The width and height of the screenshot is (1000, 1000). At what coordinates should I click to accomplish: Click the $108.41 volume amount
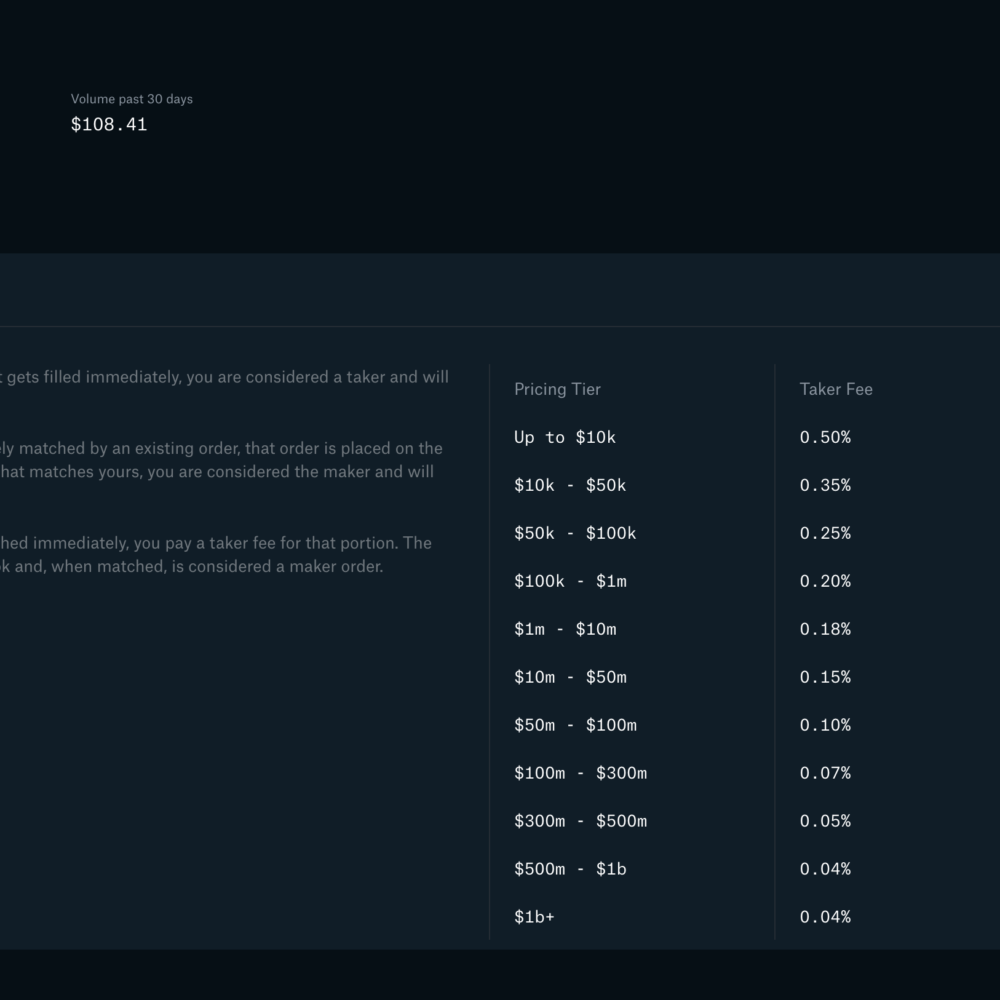(x=109, y=125)
